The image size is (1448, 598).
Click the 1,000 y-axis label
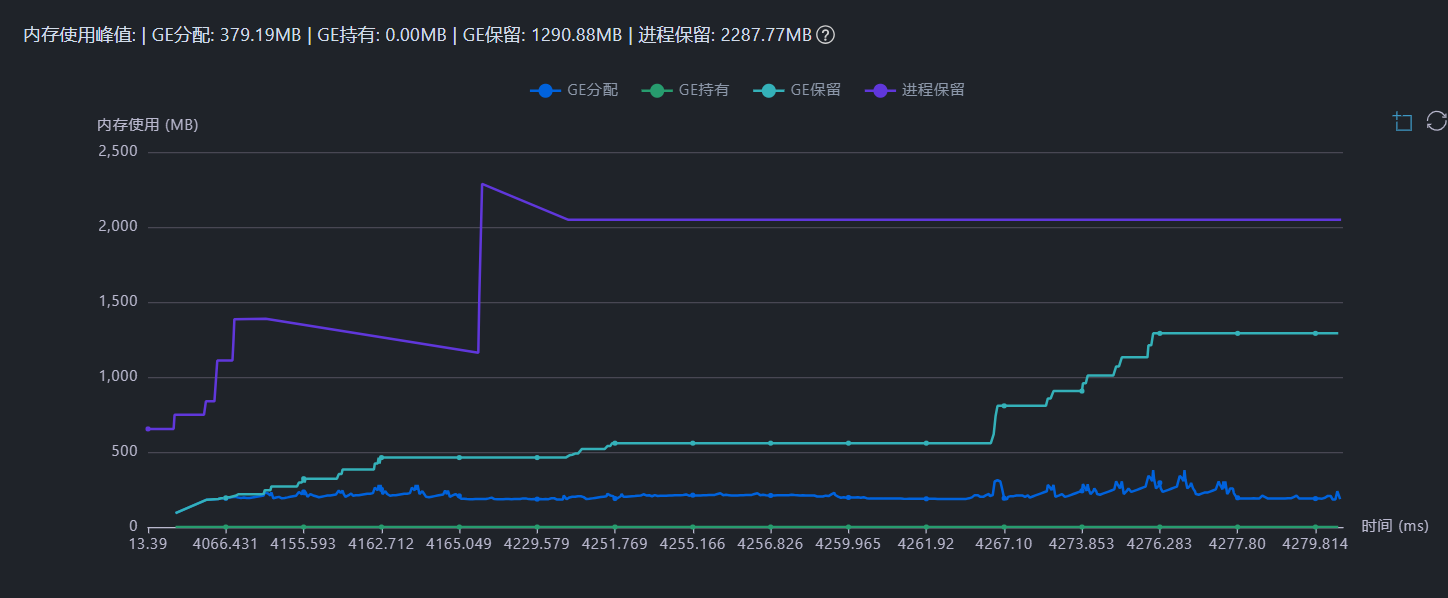click(117, 377)
